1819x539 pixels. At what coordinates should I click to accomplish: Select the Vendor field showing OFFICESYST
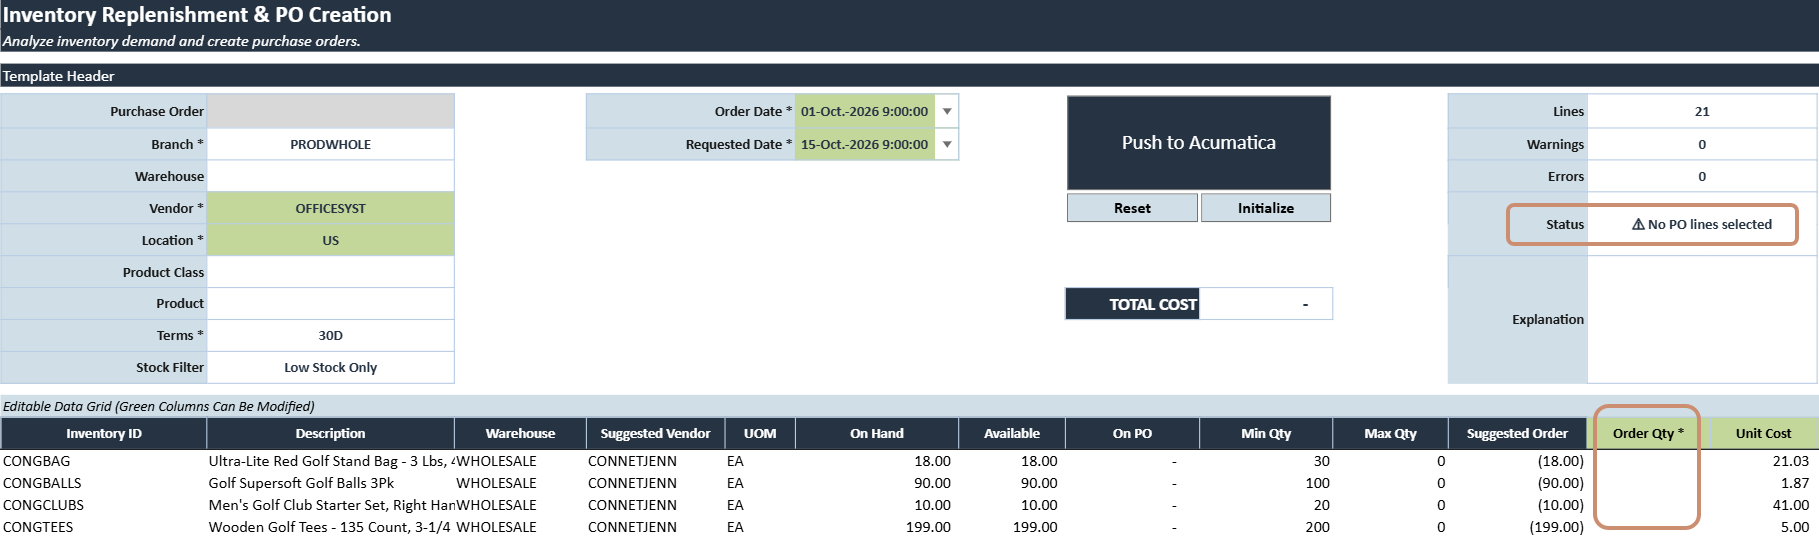click(x=330, y=208)
